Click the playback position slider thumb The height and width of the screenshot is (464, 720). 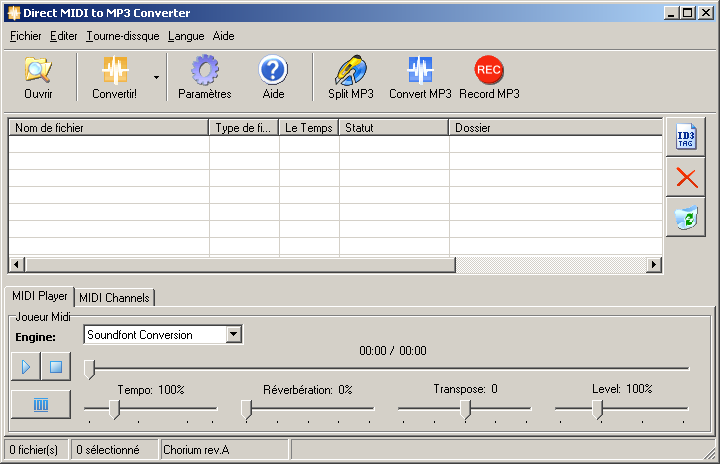pyautogui.click(x=90, y=369)
